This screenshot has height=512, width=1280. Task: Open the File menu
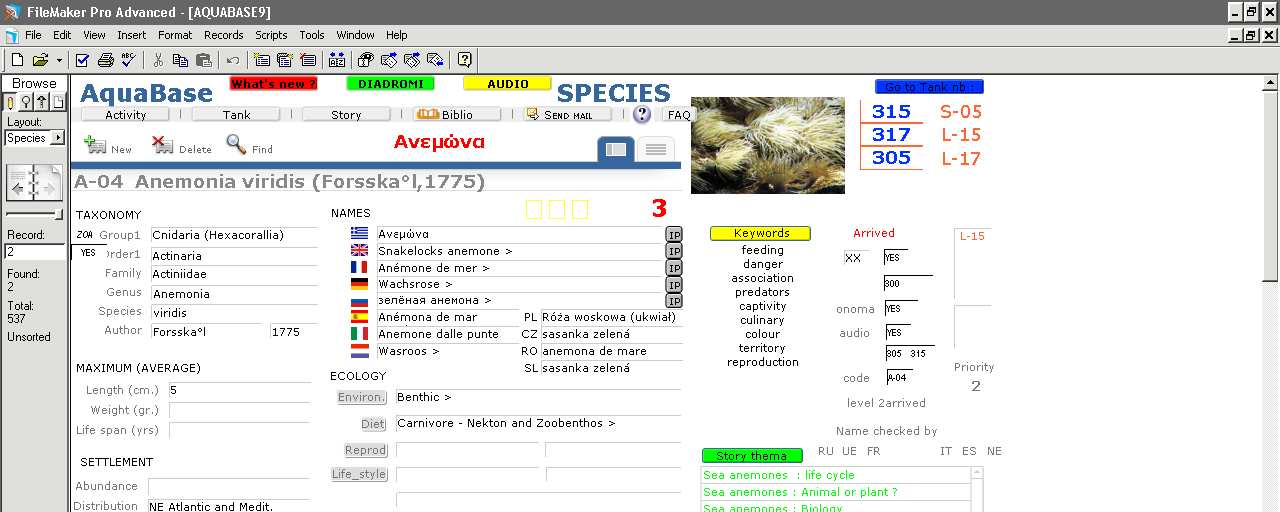coord(33,35)
